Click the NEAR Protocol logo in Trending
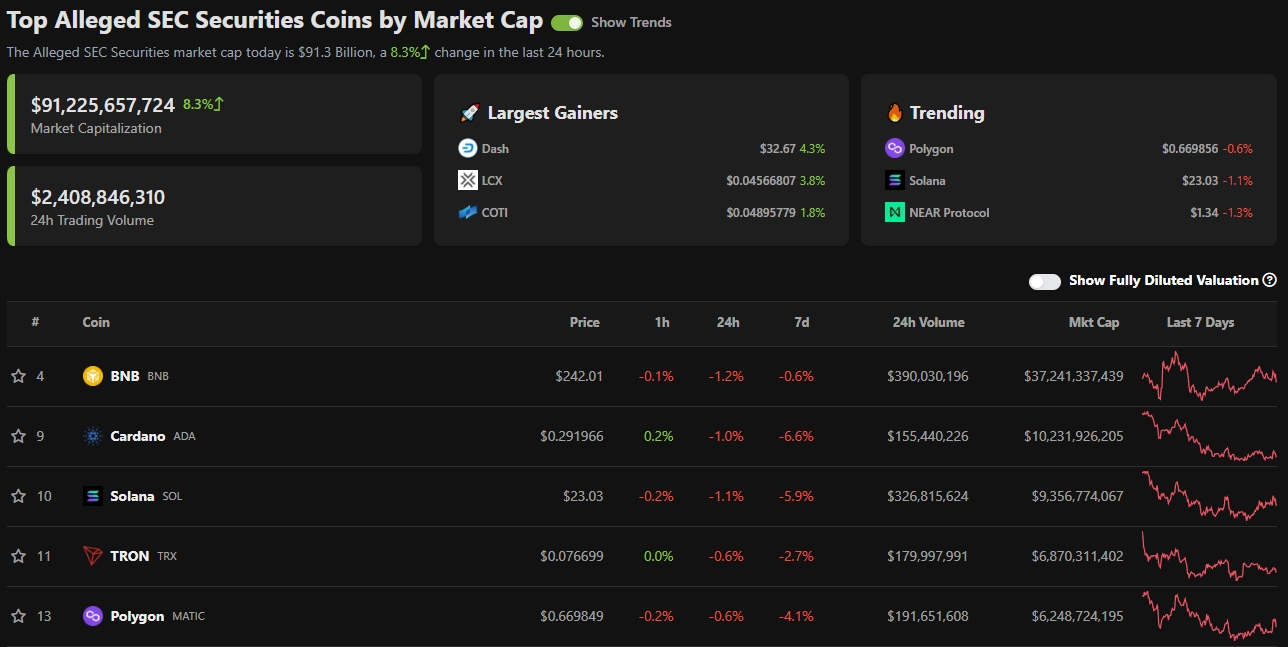This screenshot has width=1288, height=647. (x=895, y=212)
